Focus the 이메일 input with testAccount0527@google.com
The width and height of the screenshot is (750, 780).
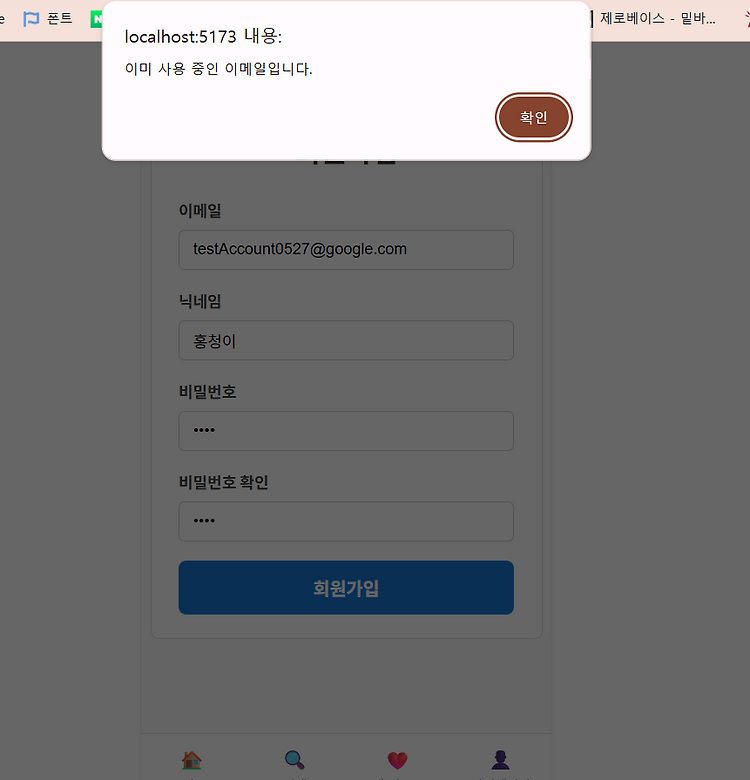(346, 250)
